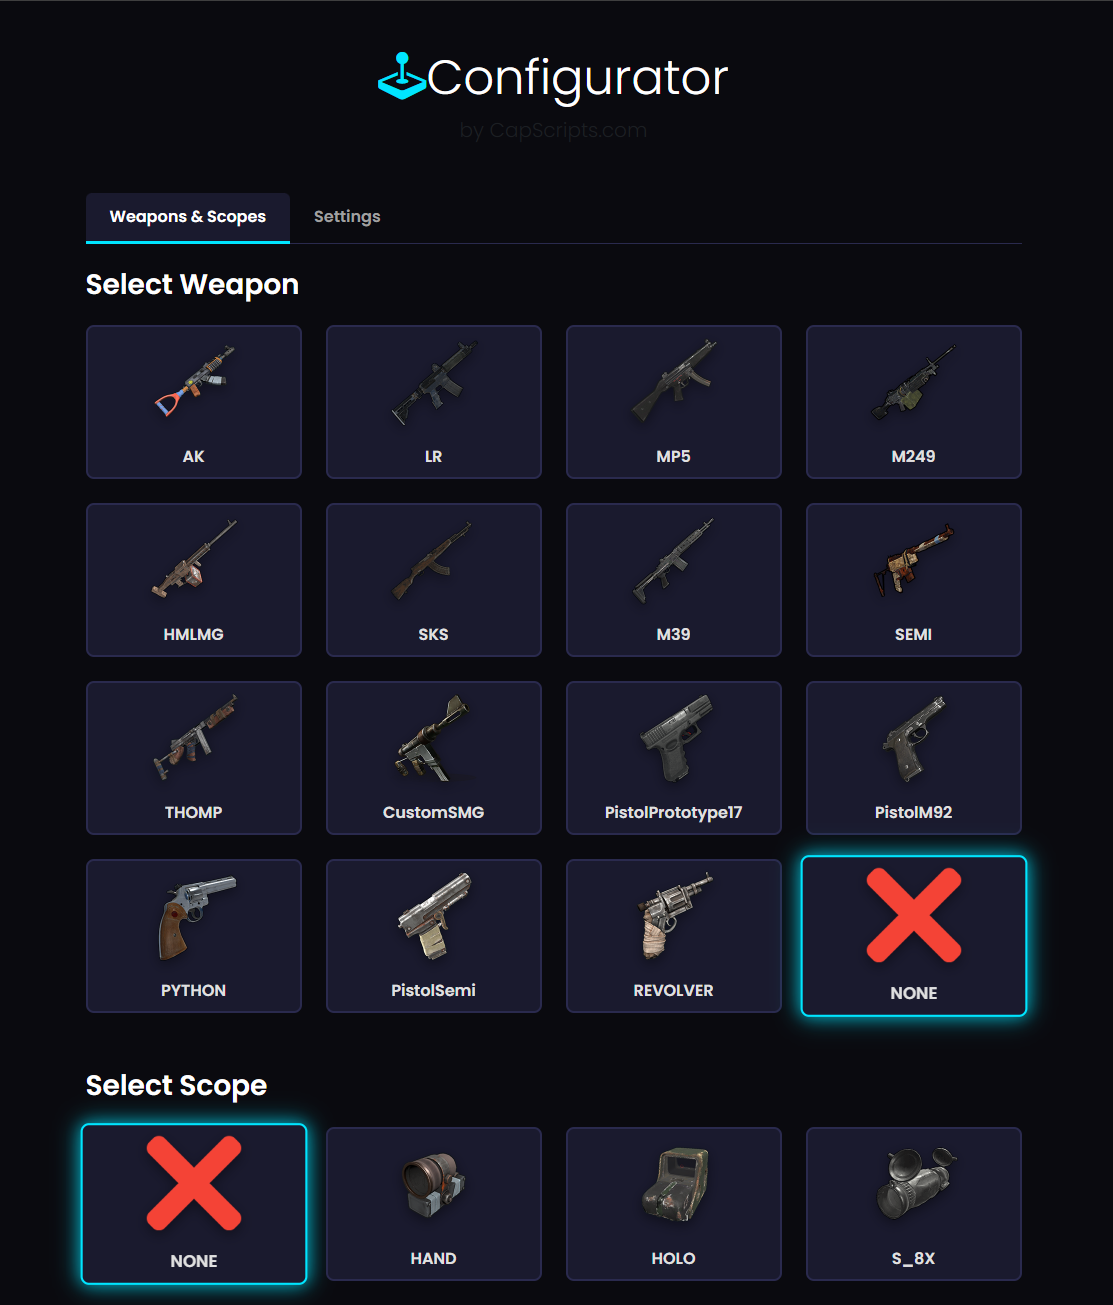Screen dimensions: 1113x1305
Task: Choose the THOMP submachine gun
Action: tap(194, 758)
